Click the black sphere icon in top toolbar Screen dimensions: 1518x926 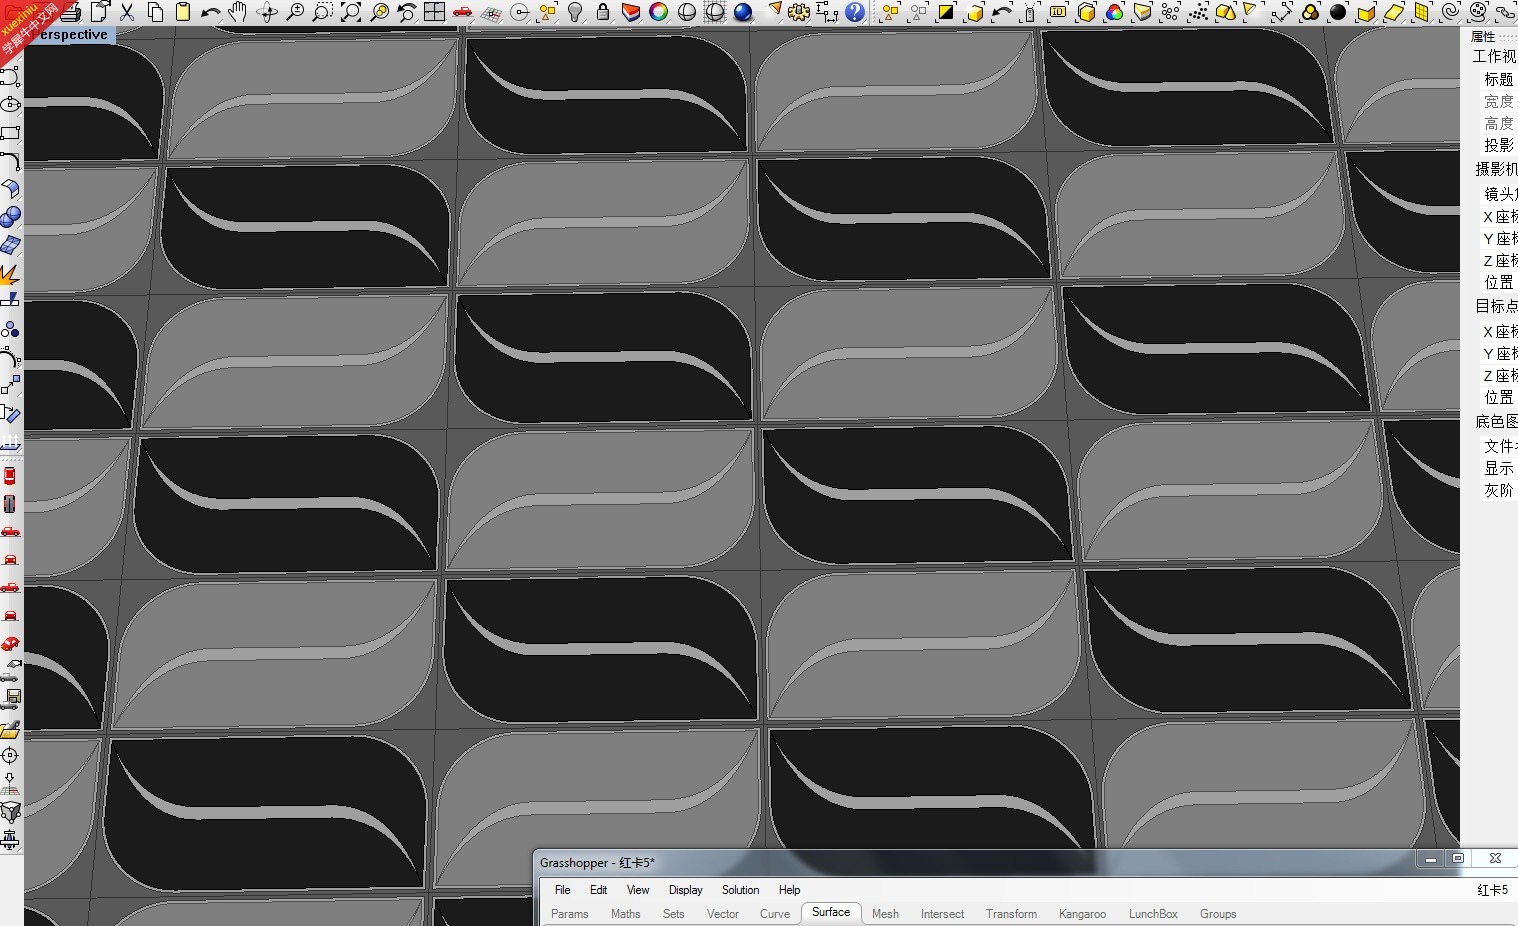click(x=1338, y=12)
